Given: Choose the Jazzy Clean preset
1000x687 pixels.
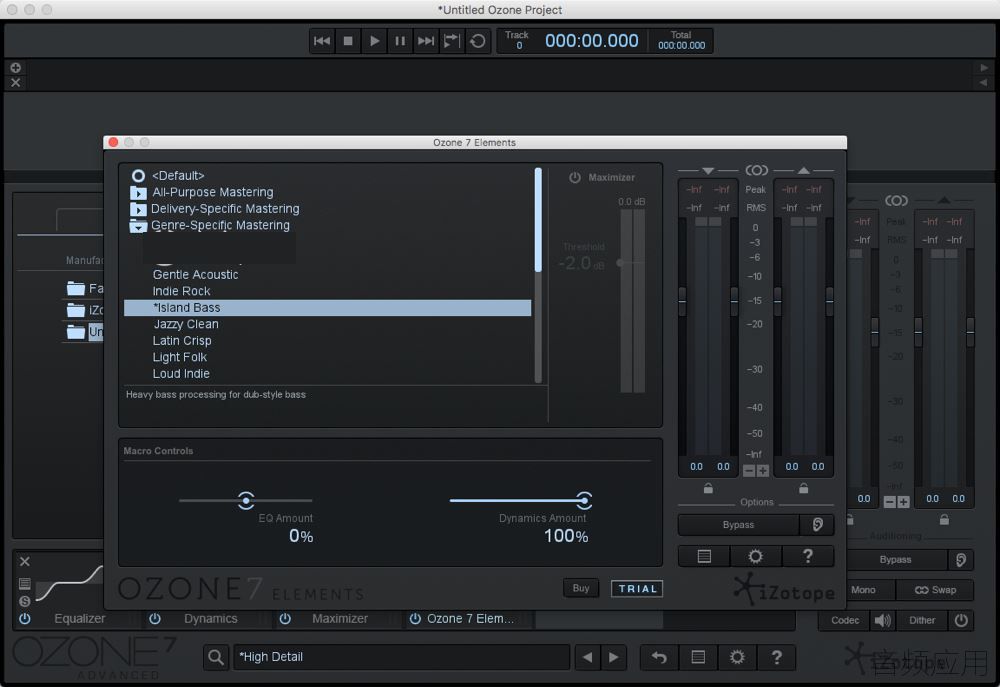Looking at the screenshot, I should point(186,325).
